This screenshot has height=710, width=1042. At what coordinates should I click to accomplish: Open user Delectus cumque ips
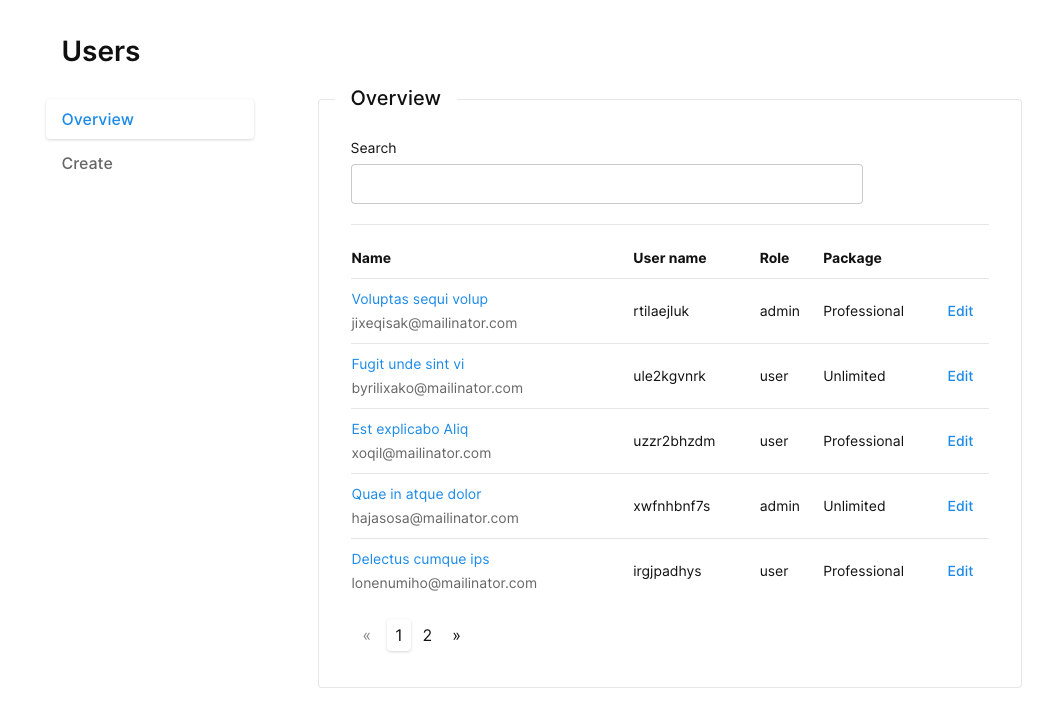click(420, 559)
